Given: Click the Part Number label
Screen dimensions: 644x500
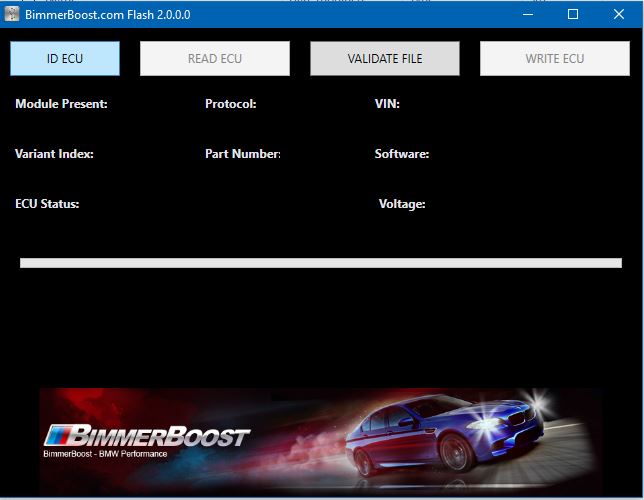Looking at the screenshot, I should point(242,154).
